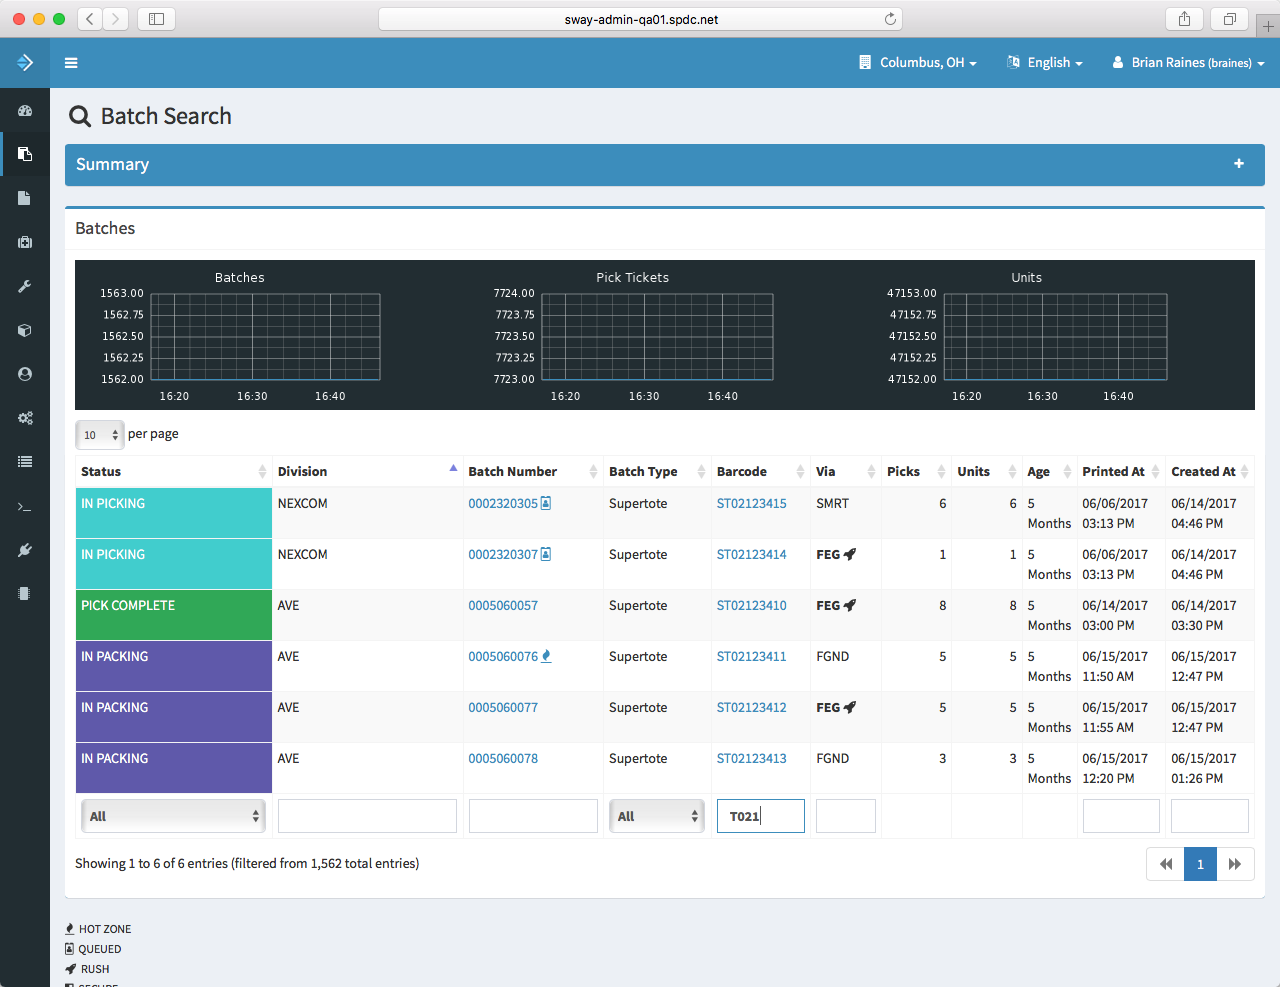Open the cube package sidebar icon

coord(25,330)
